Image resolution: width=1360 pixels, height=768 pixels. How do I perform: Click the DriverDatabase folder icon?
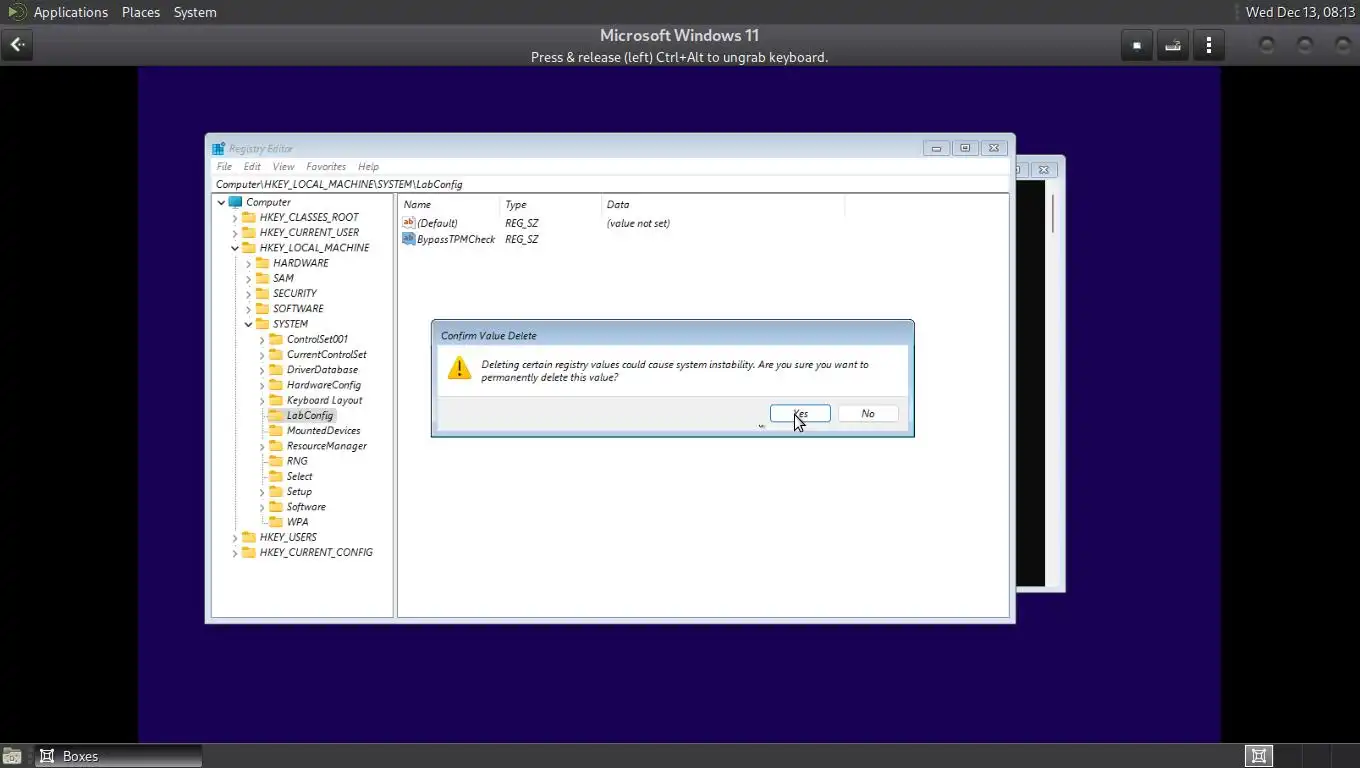pyautogui.click(x=276, y=370)
